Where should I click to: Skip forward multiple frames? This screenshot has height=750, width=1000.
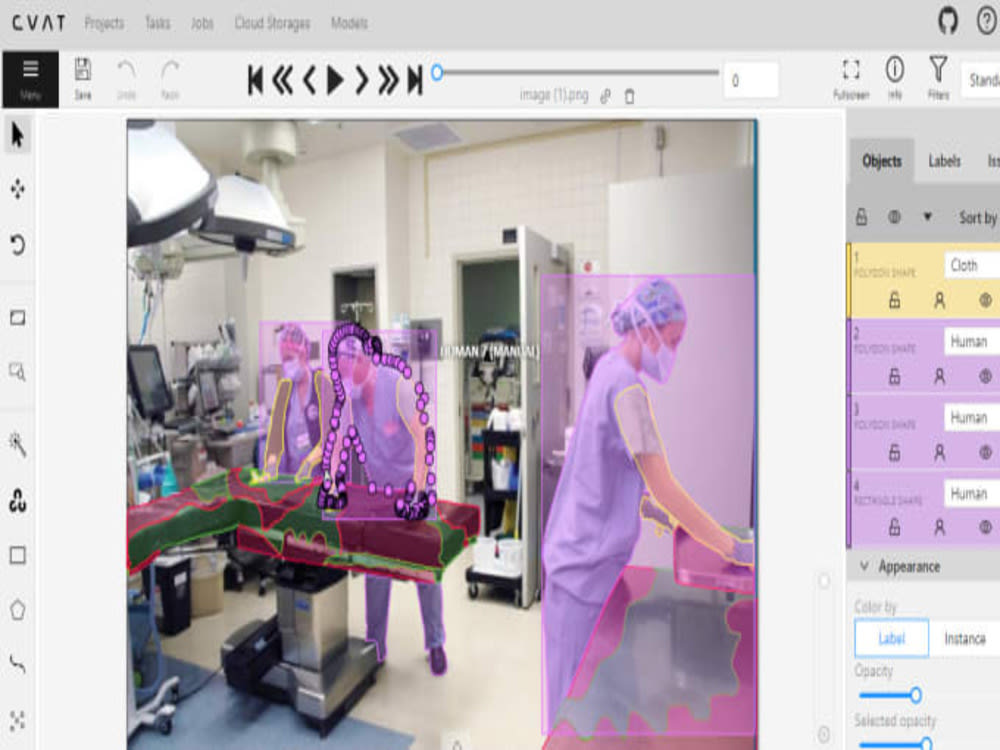pos(388,80)
